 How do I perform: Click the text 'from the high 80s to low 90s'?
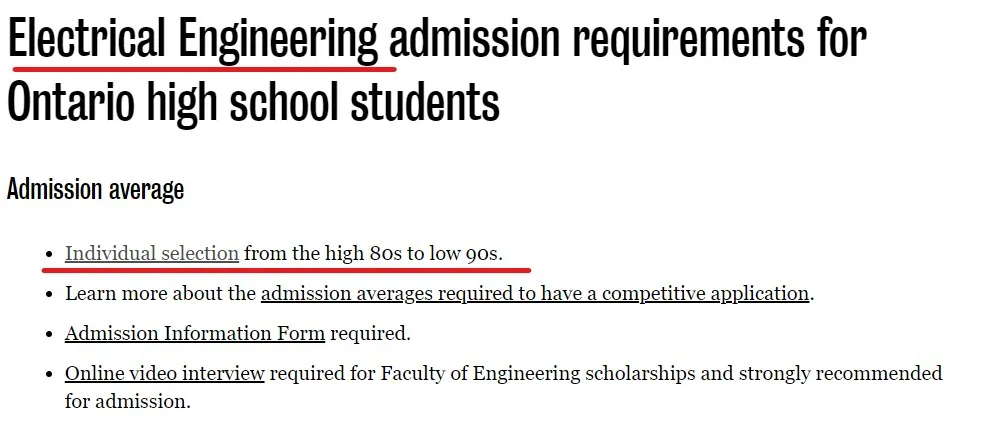(373, 254)
